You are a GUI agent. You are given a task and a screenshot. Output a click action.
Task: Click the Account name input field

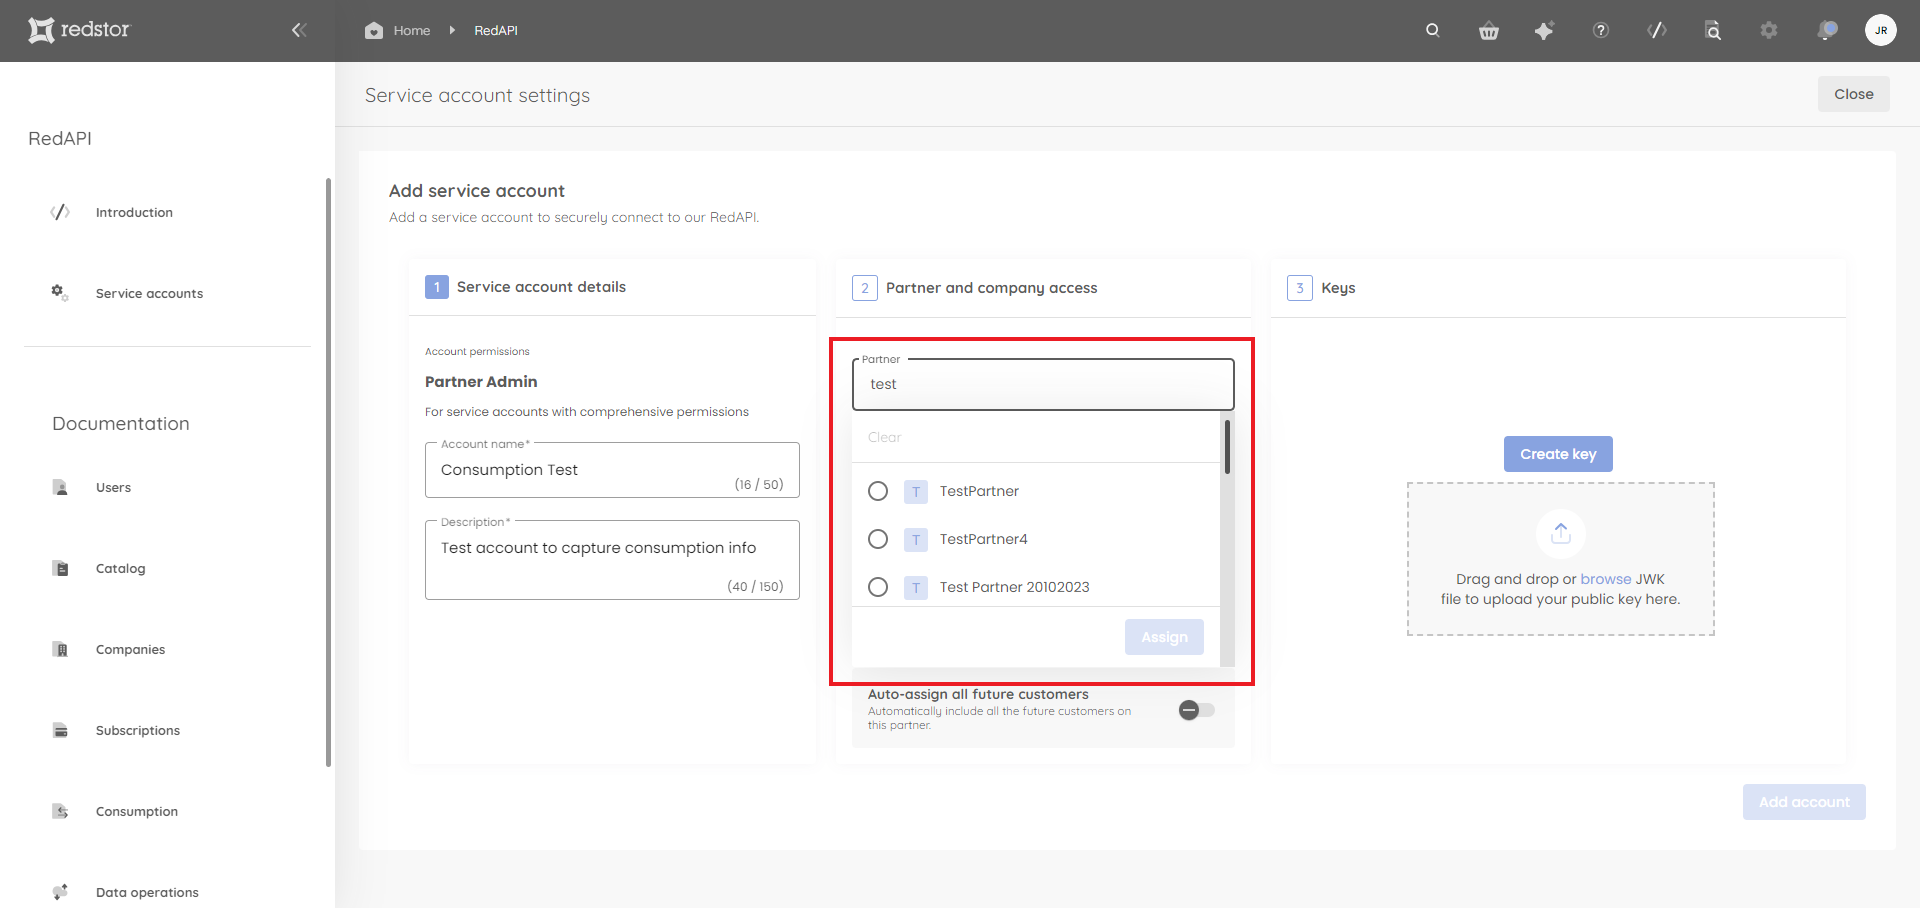(x=612, y=470)
